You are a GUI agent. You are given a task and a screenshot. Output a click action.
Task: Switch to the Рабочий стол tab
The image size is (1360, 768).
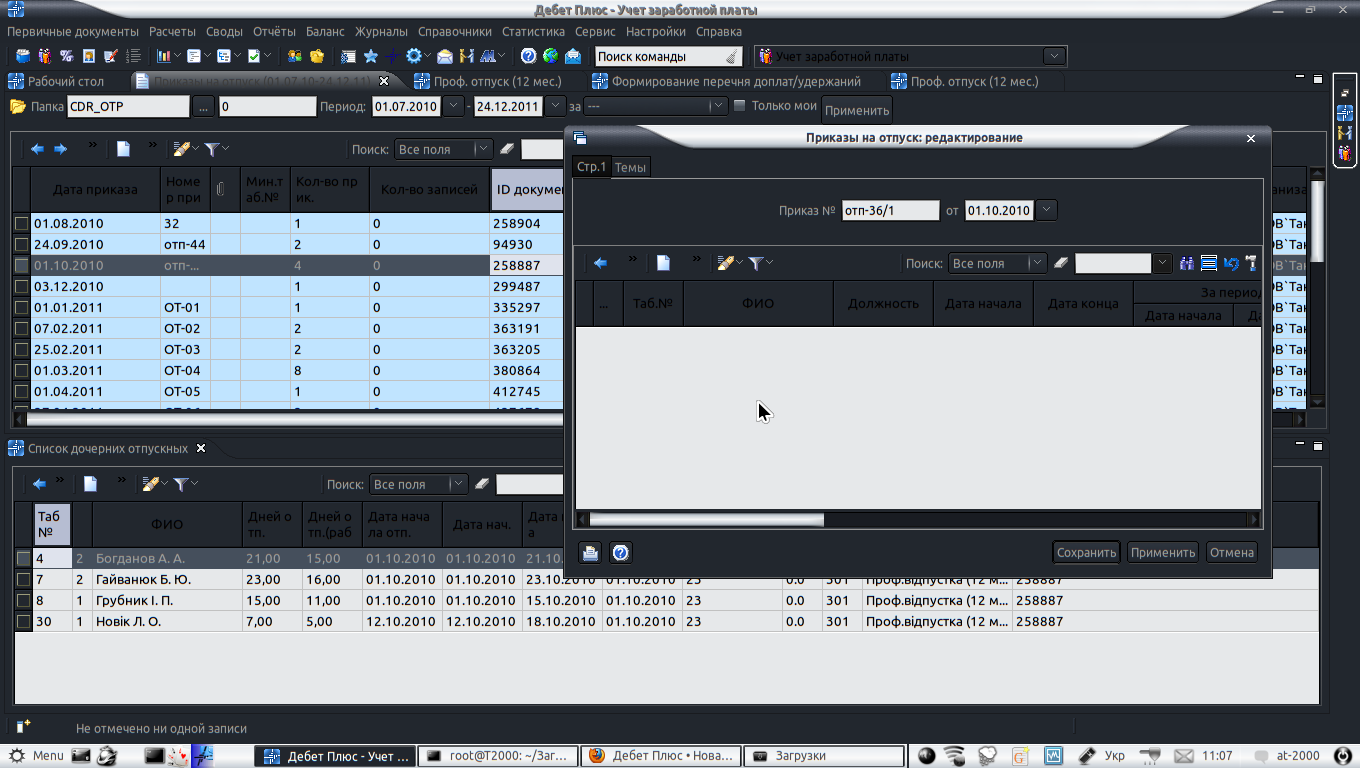[57, 81]
